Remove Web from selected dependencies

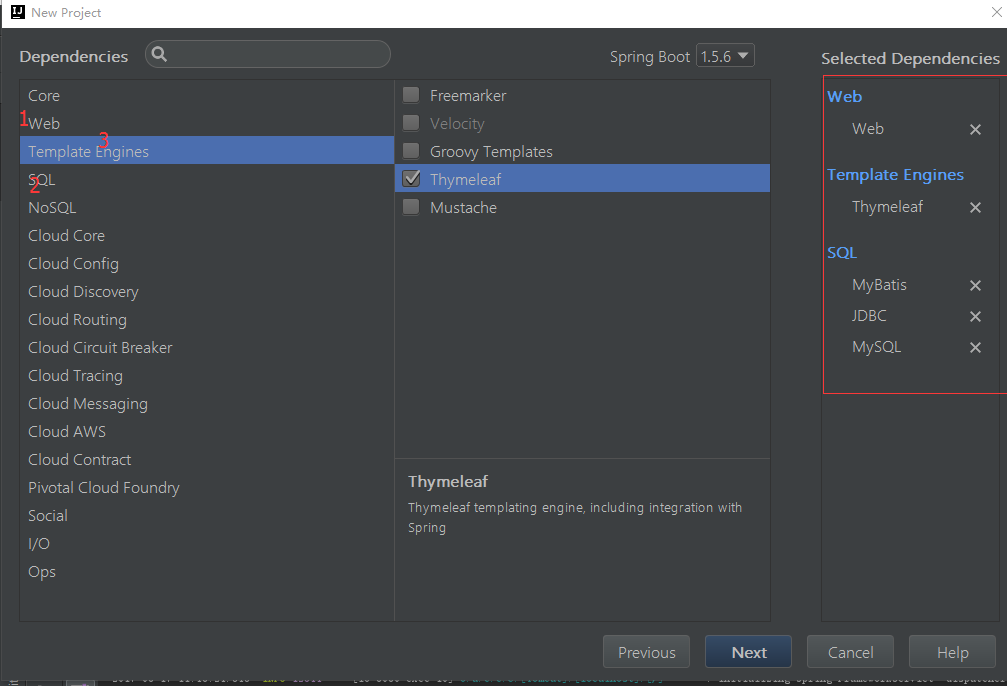pos(975,130)
